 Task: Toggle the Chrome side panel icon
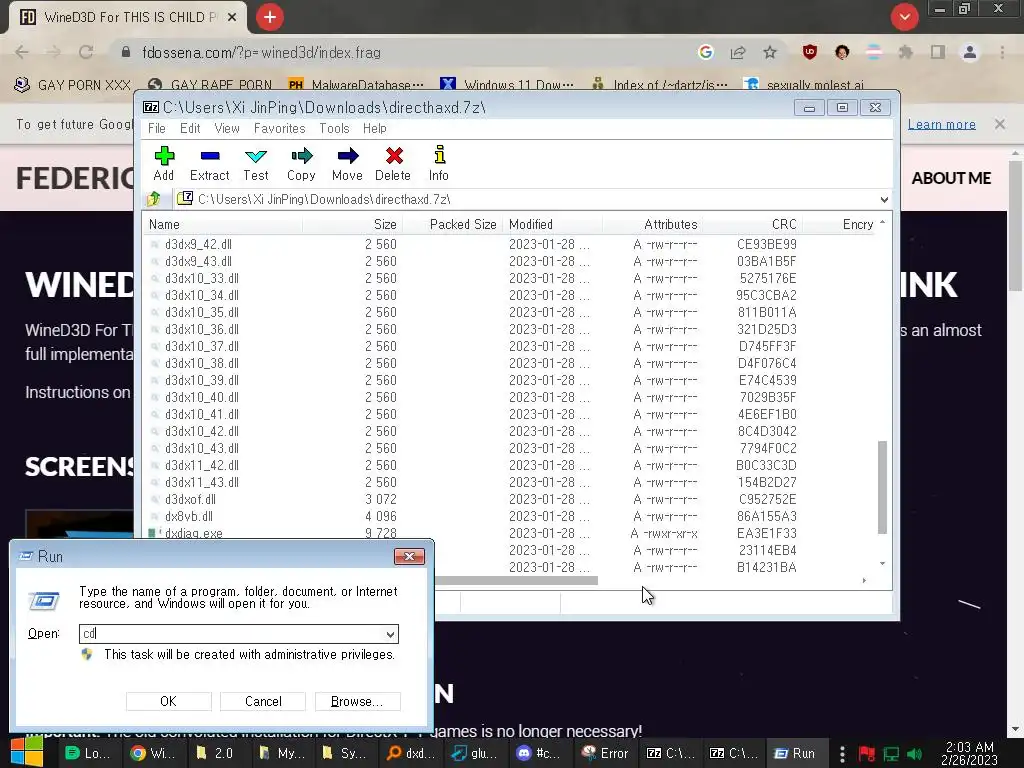tap(938, 52)
